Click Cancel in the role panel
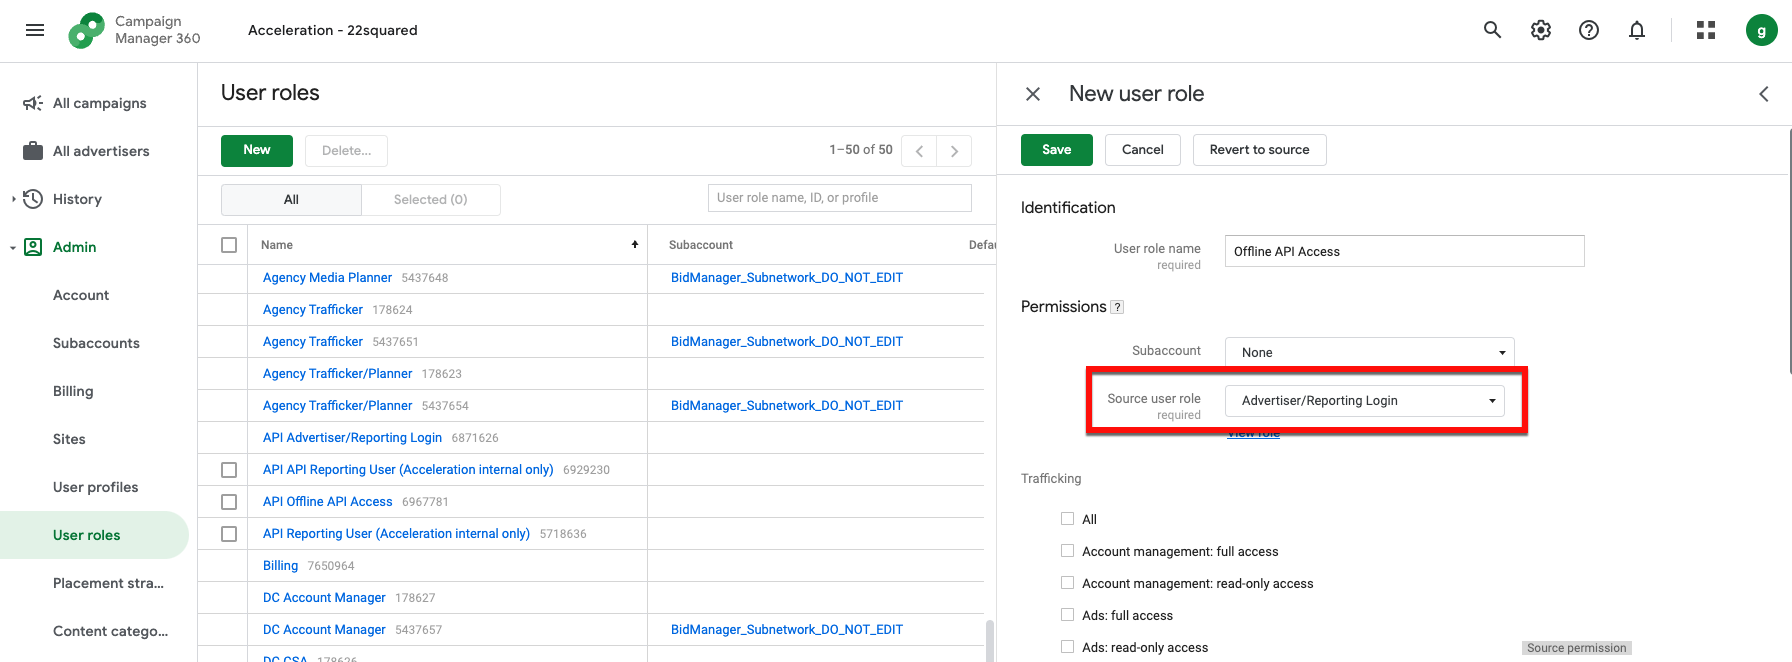The image size is (1792, 662). (1143, 150)
